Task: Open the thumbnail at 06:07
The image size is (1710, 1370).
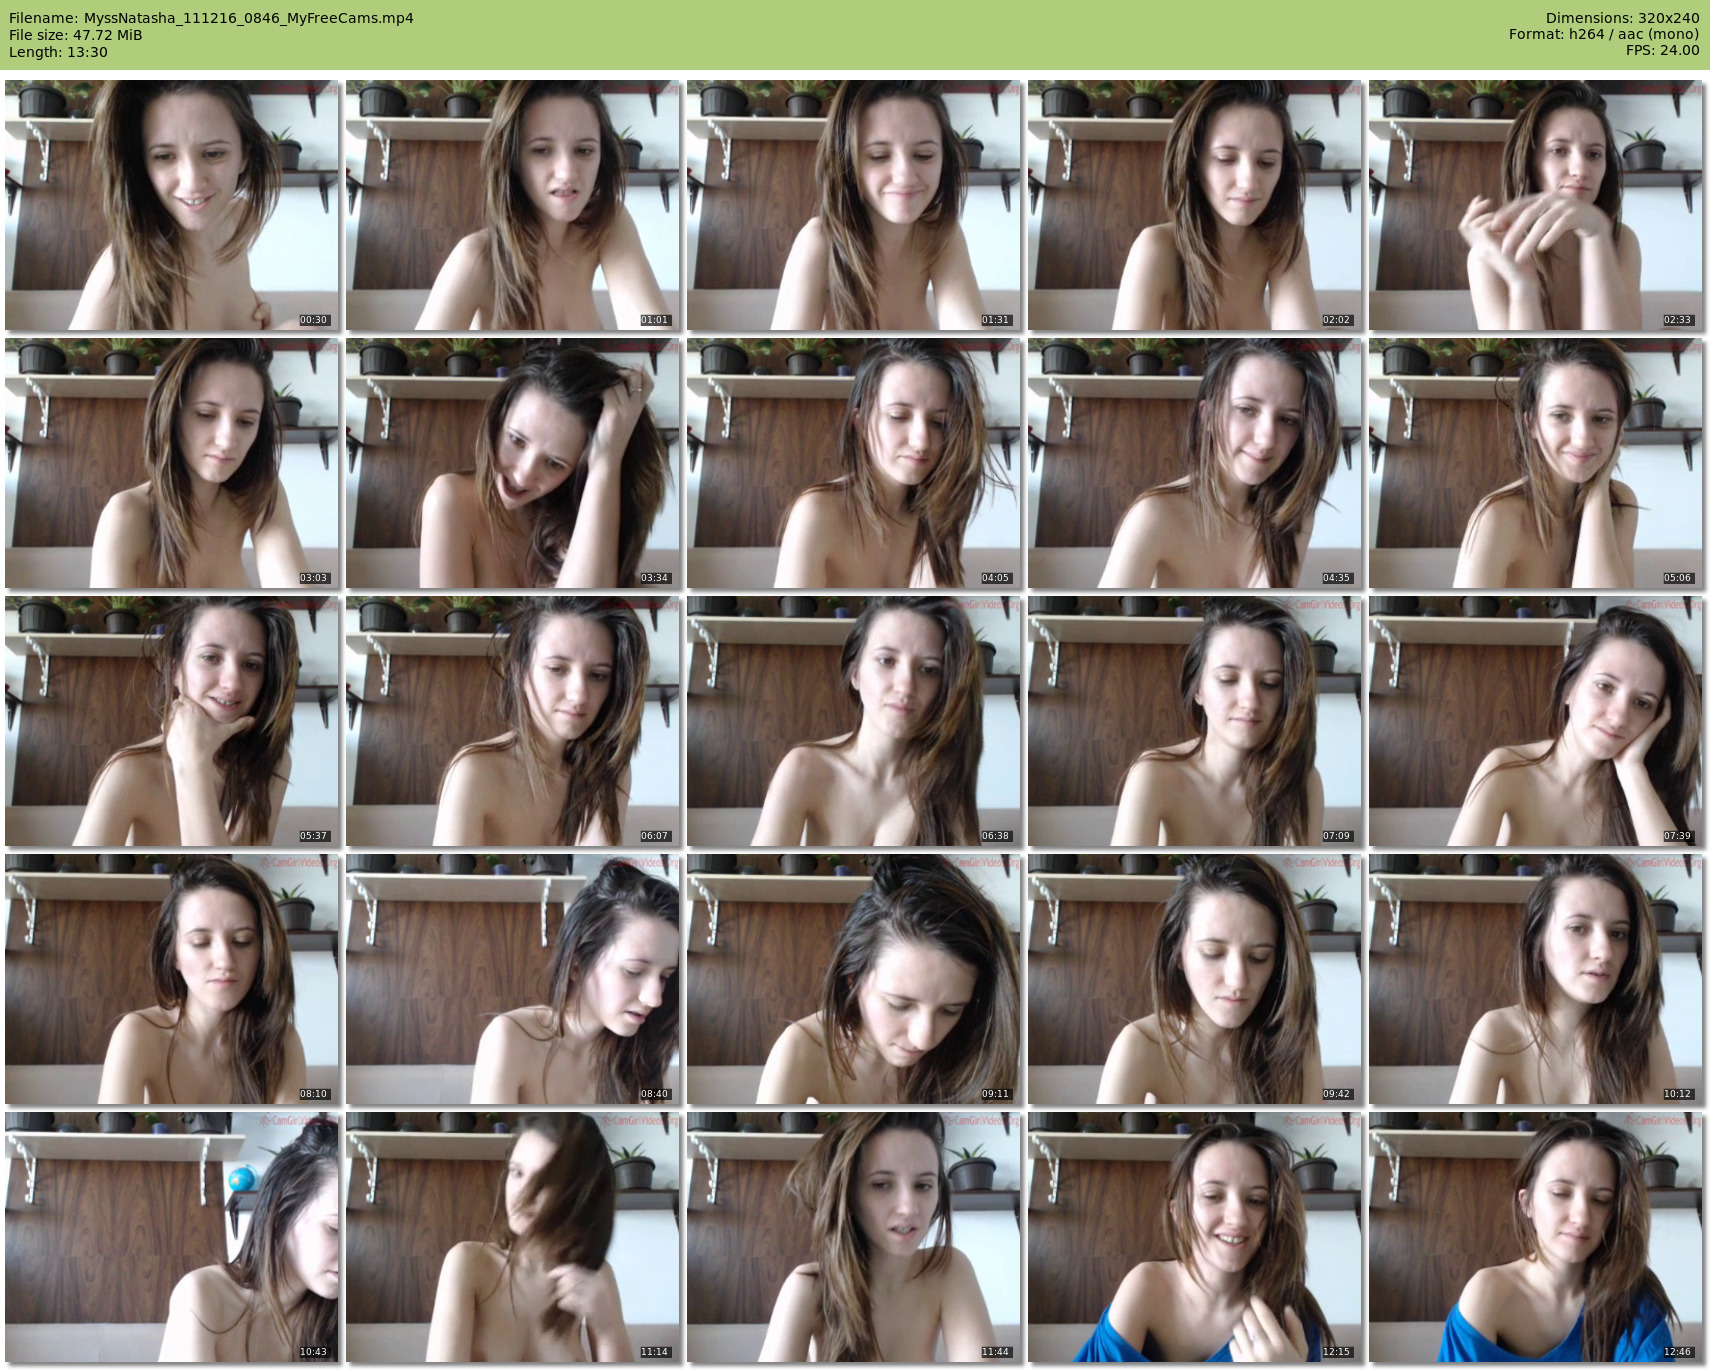Action: (x=513, y=721)
